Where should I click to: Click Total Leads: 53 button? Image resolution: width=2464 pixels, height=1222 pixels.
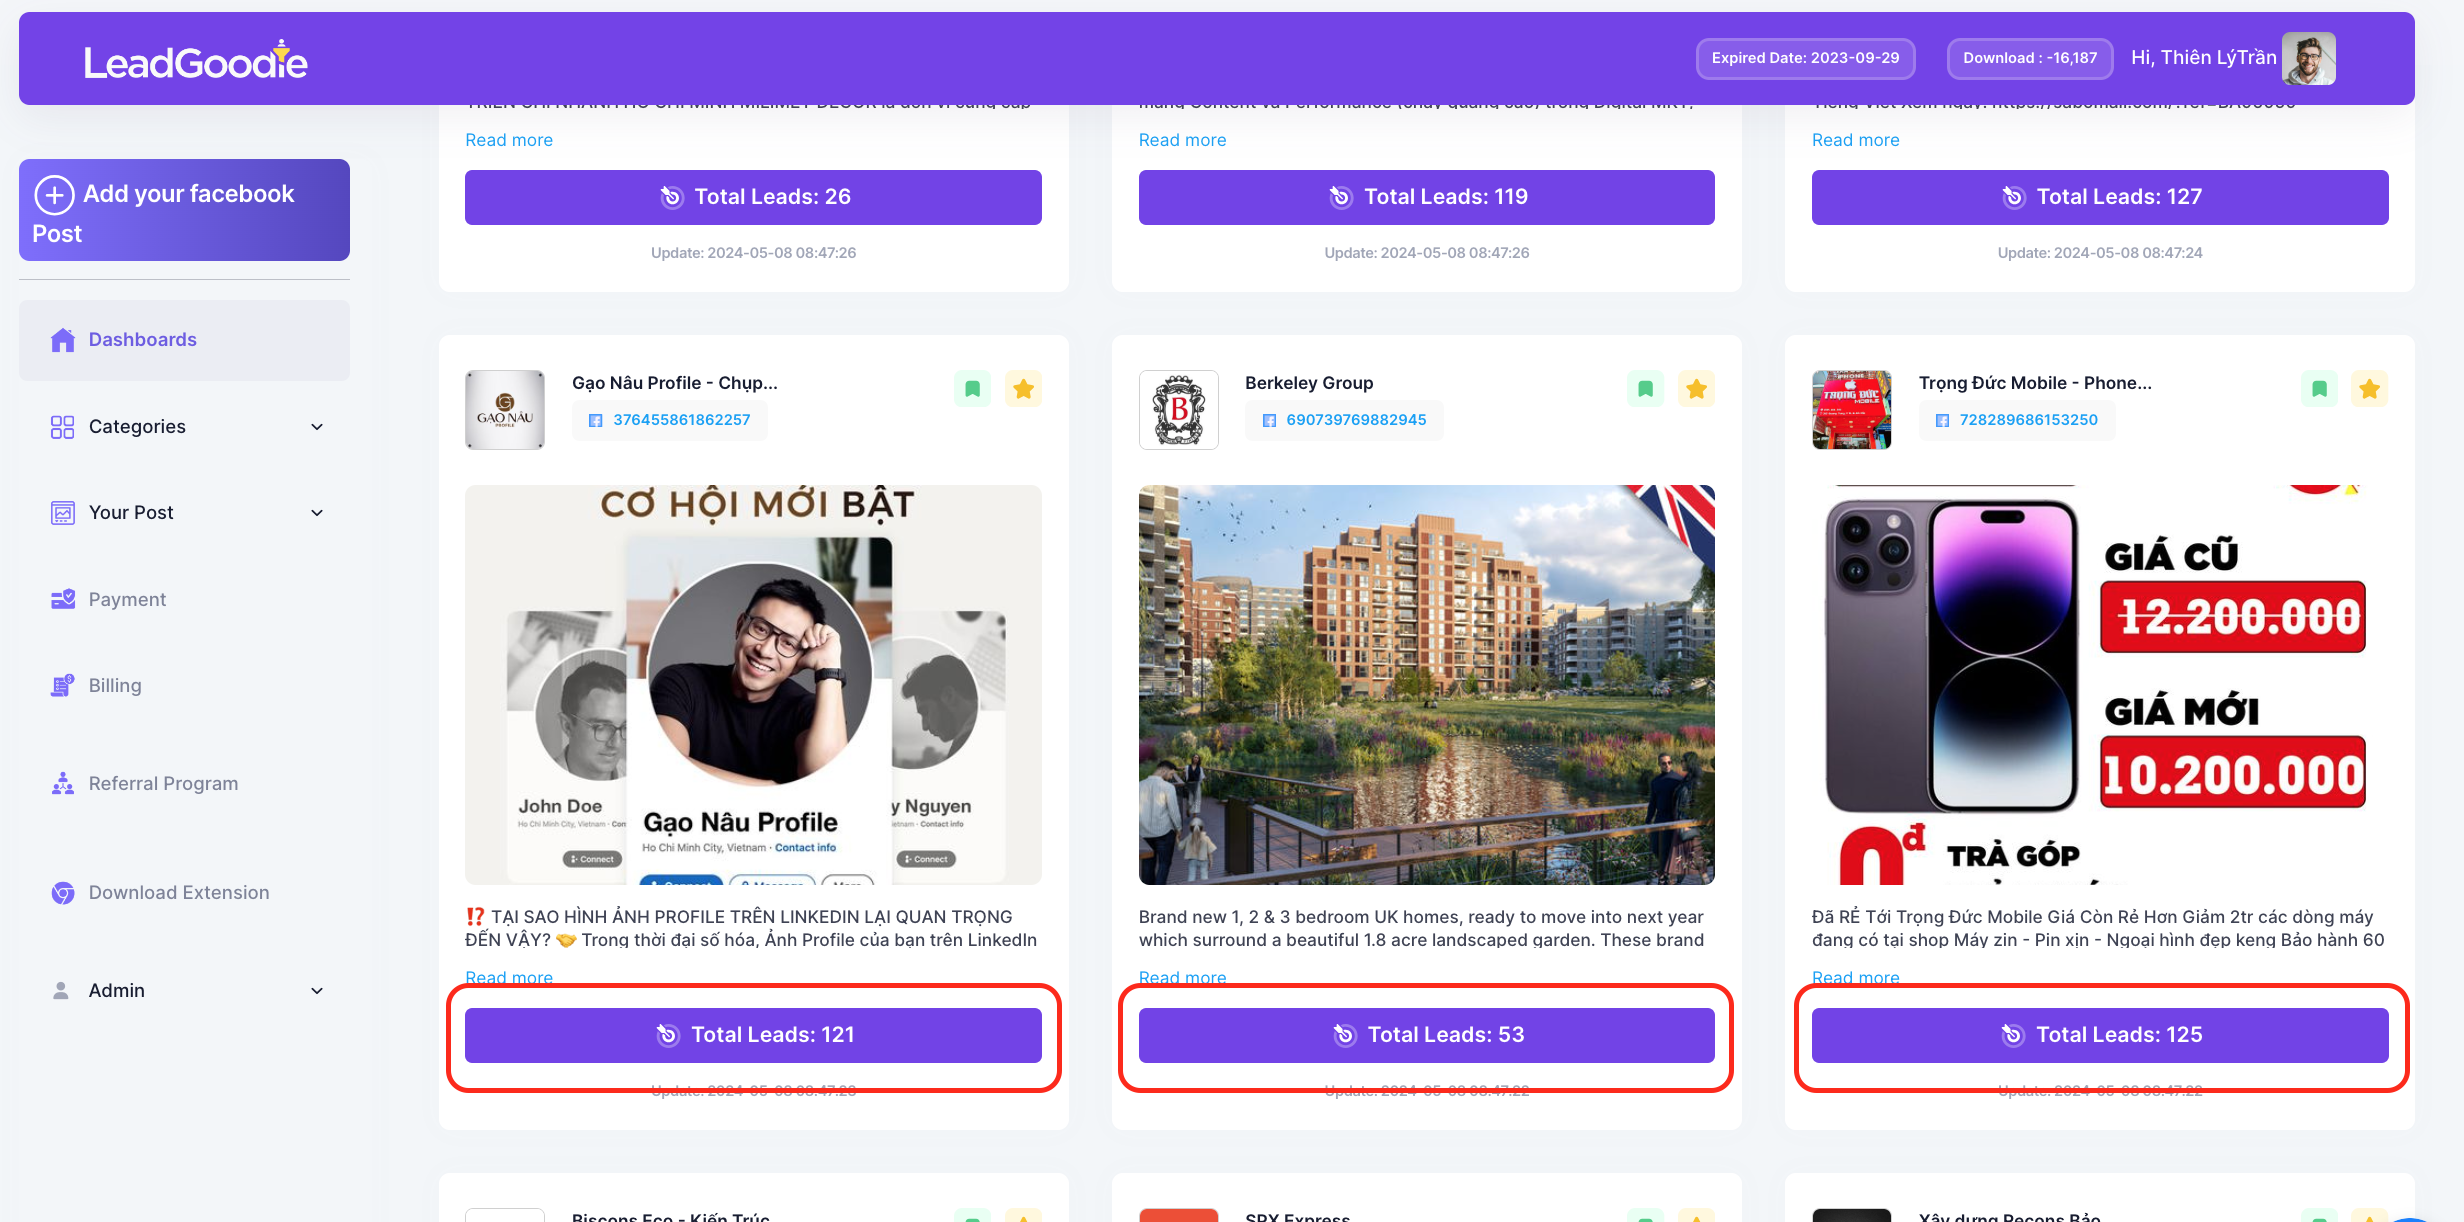coord(1426,1035)
